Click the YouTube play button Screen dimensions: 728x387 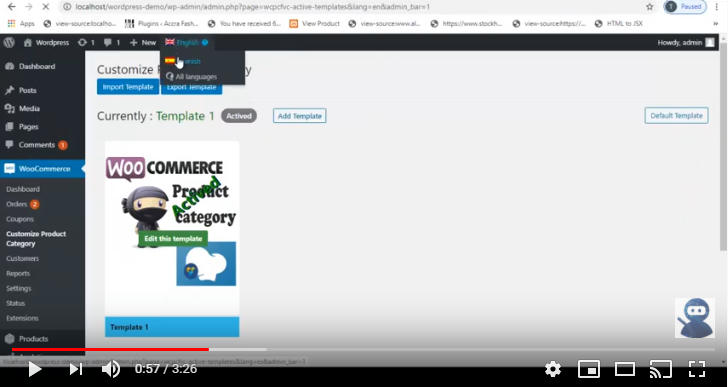click(35, 369)
